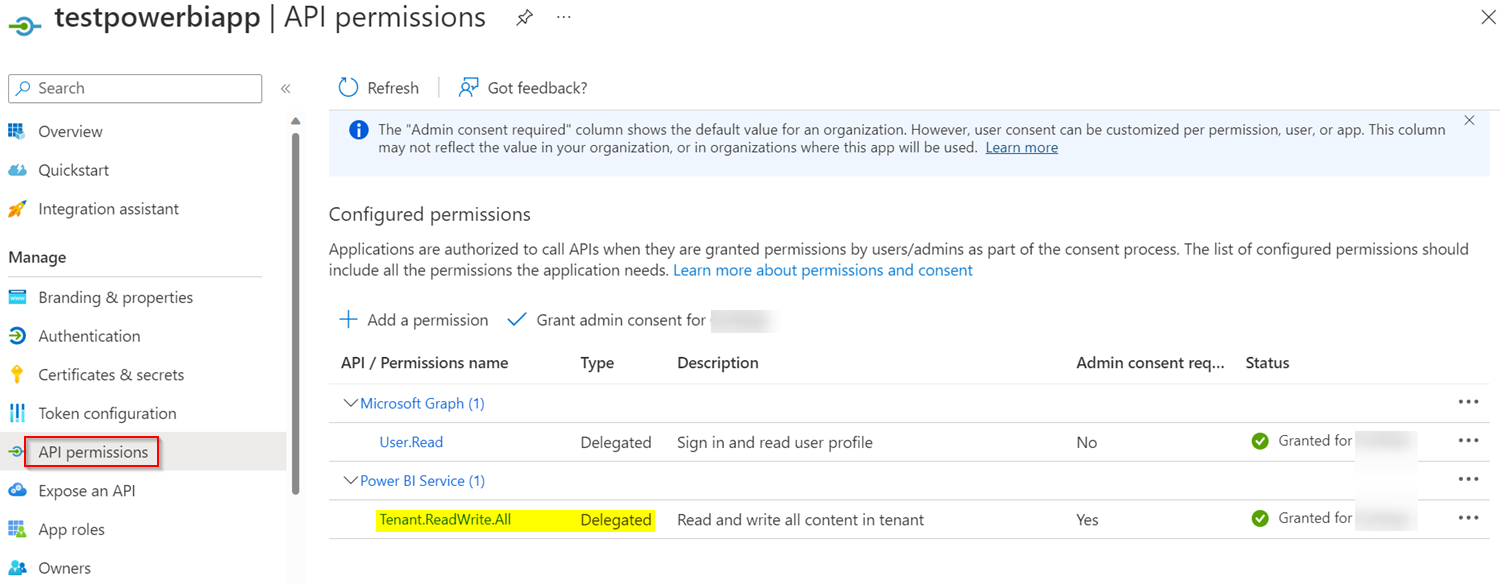Open more options for the User.Read row
Image resolution: width=1500 pixels, height=584 pixels.
pos(1468,441)
